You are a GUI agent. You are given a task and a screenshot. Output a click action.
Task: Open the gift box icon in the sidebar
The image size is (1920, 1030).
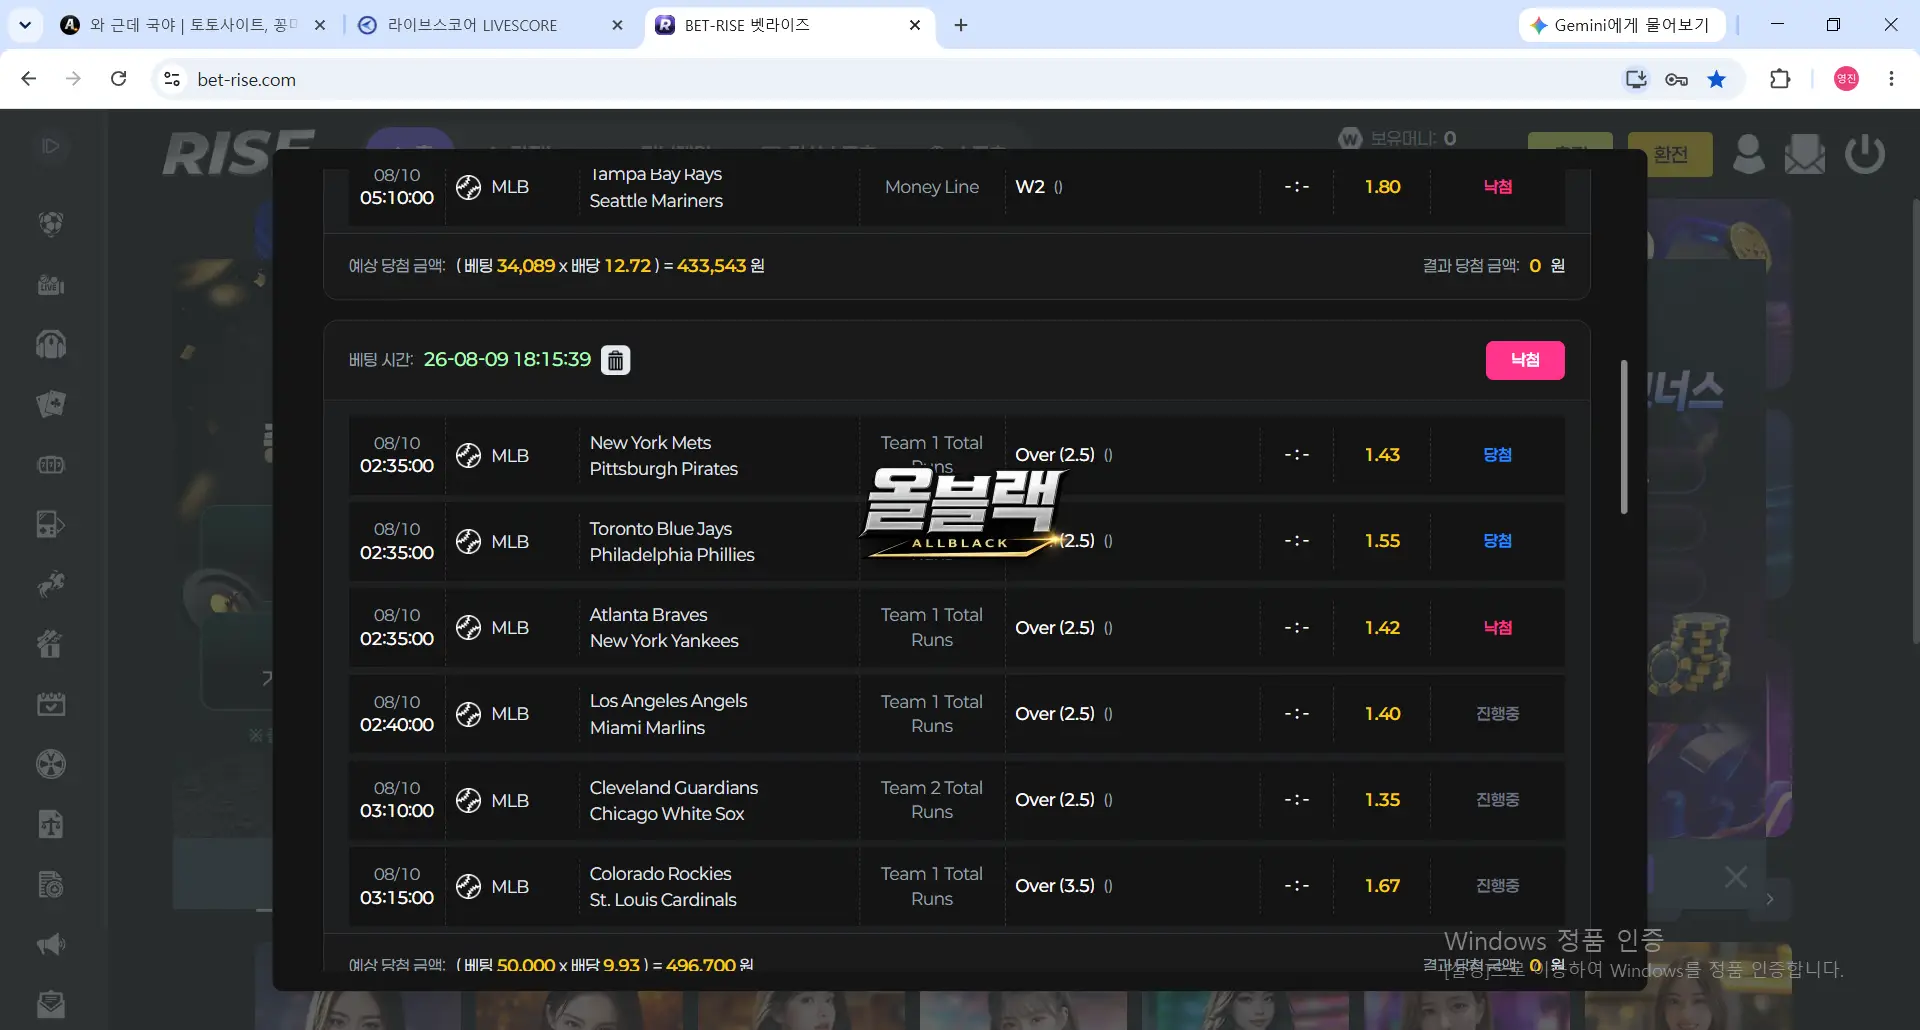click(51, 644)
